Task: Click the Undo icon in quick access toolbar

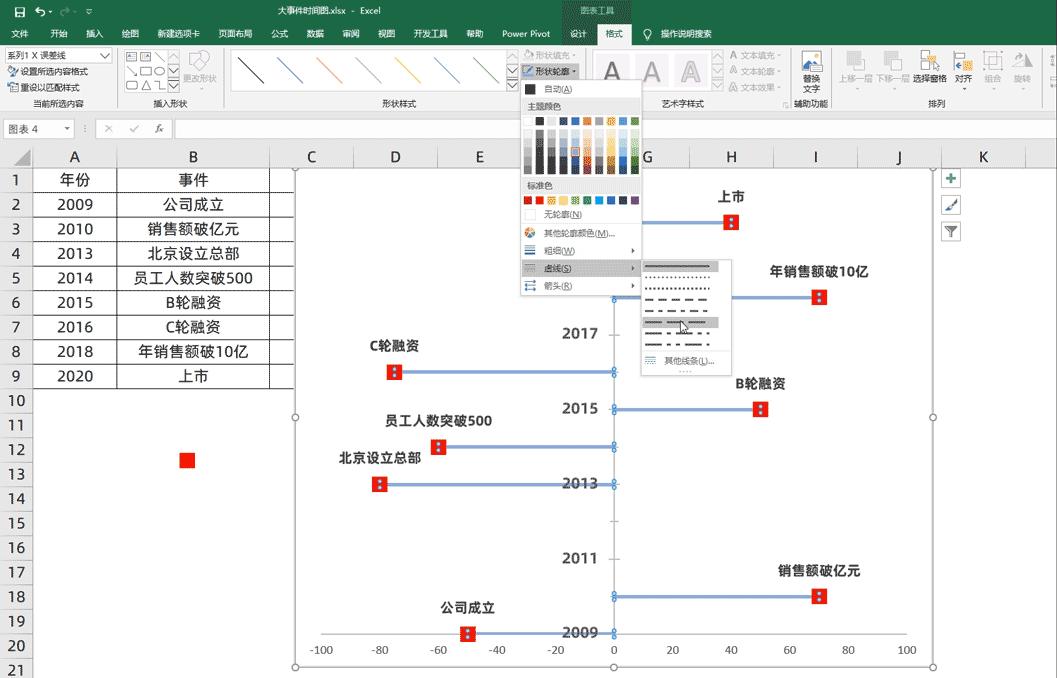Action: (42, 12)
